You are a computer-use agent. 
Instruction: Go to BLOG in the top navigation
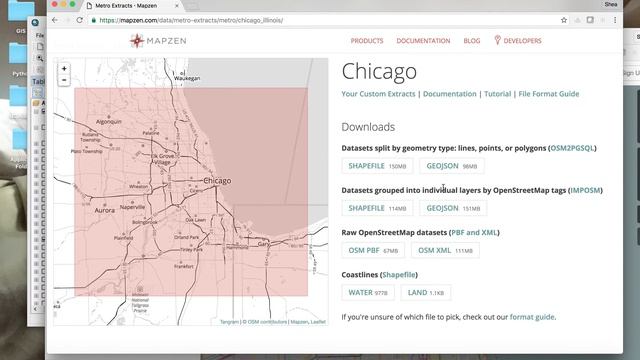472,41
